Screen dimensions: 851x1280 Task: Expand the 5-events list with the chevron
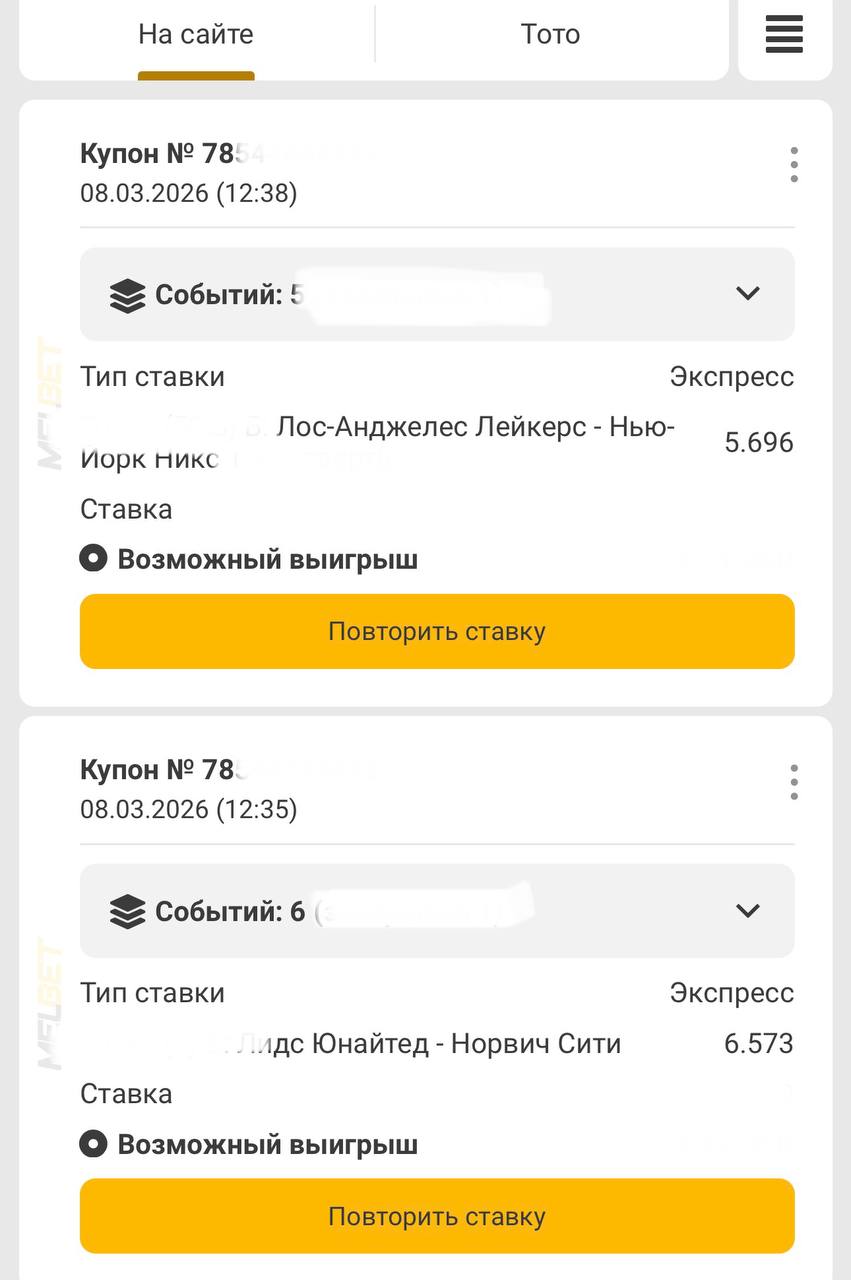click(x=747, y=294)
